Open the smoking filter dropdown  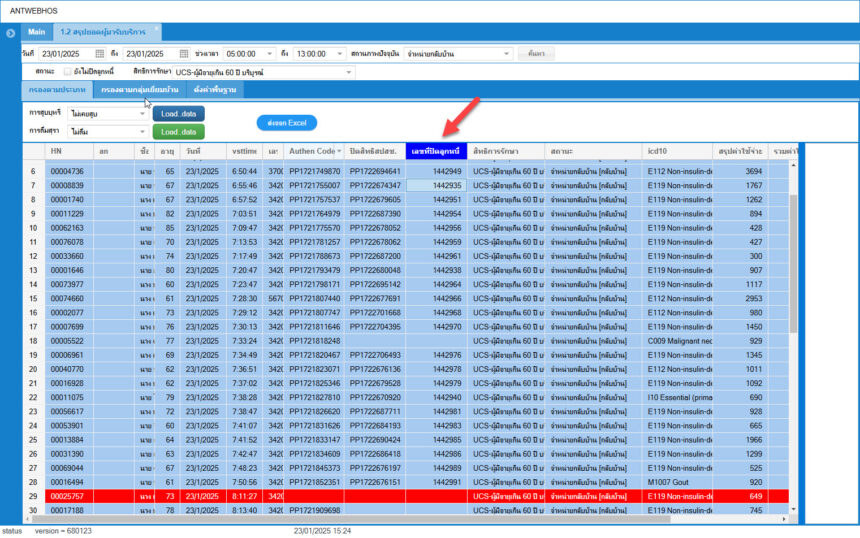[143, 114]
